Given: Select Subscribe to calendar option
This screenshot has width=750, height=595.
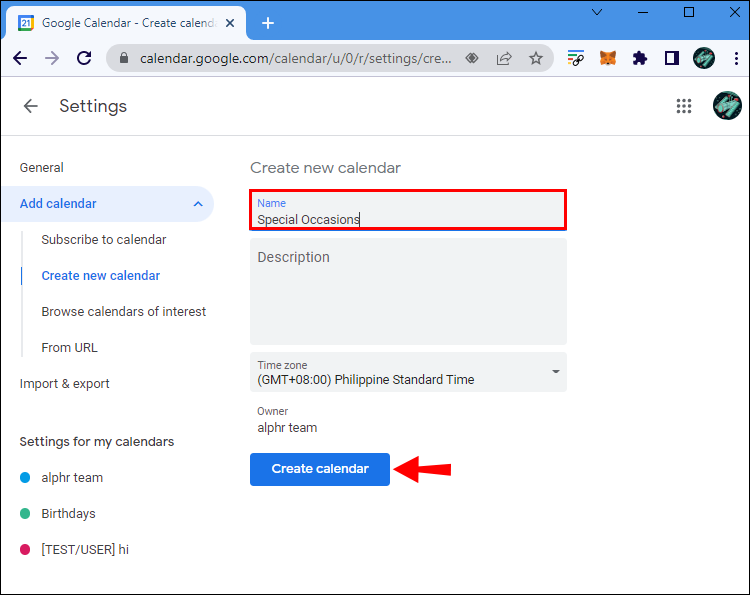Looking at the screenshot, I should pos(104,240).
